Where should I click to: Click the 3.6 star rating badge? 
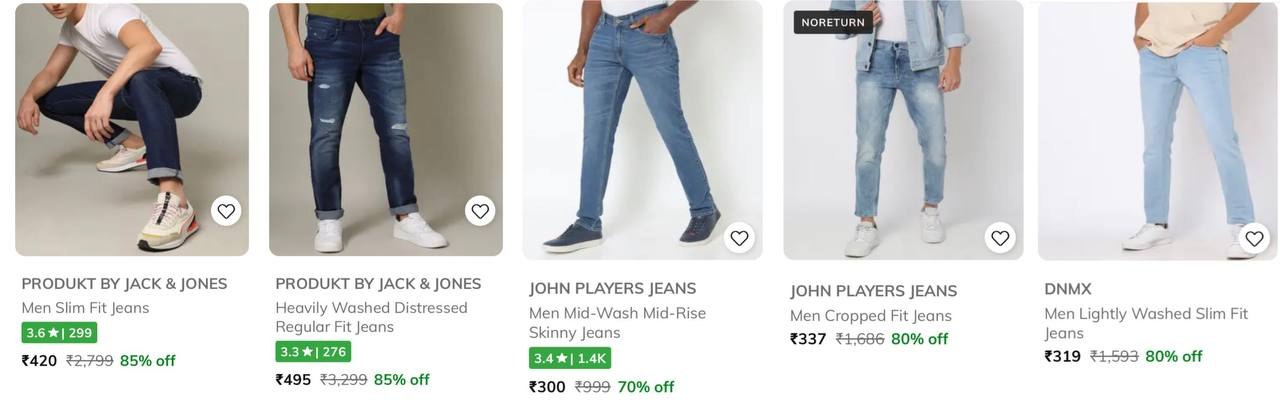(59, 333)
